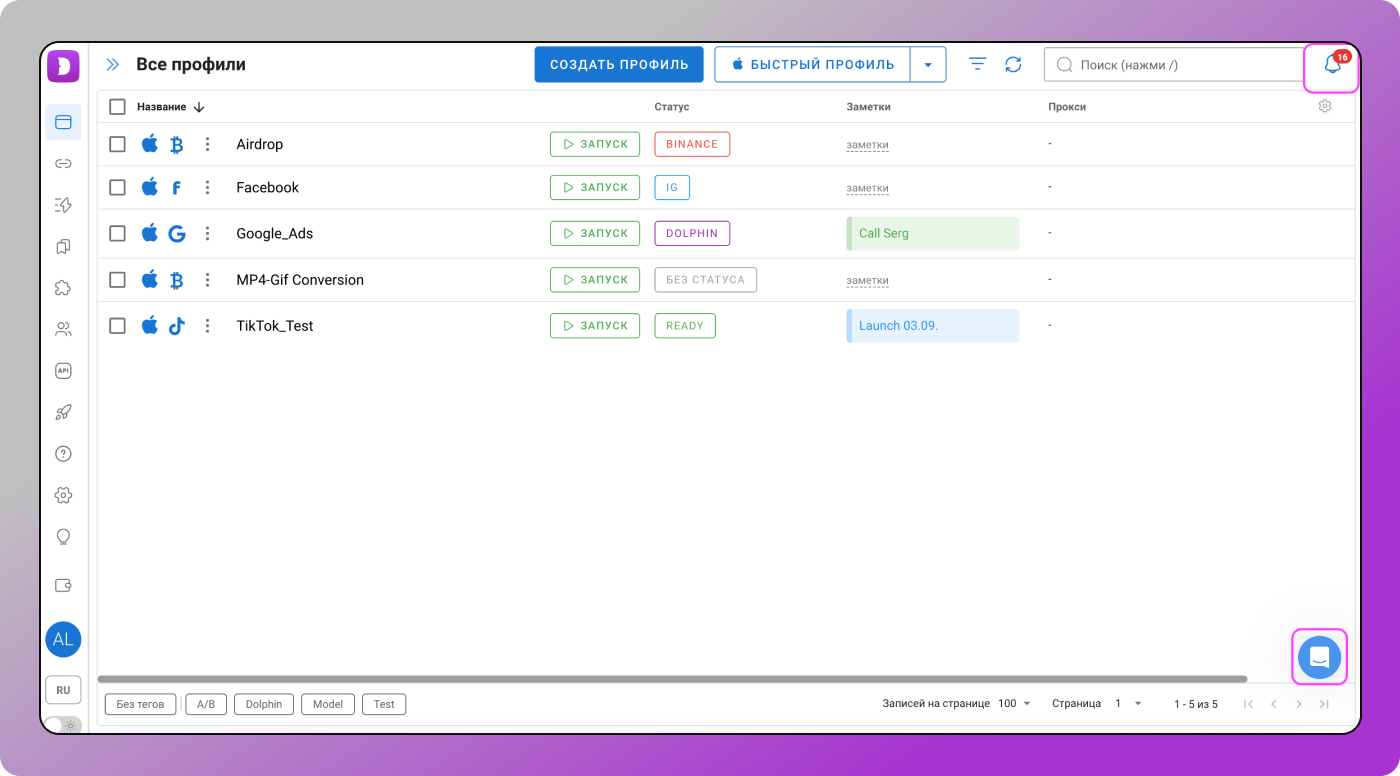This screenshot has width=1400, height=776.
Task: Open the wallet icon in sidebar
Action: 63,586
